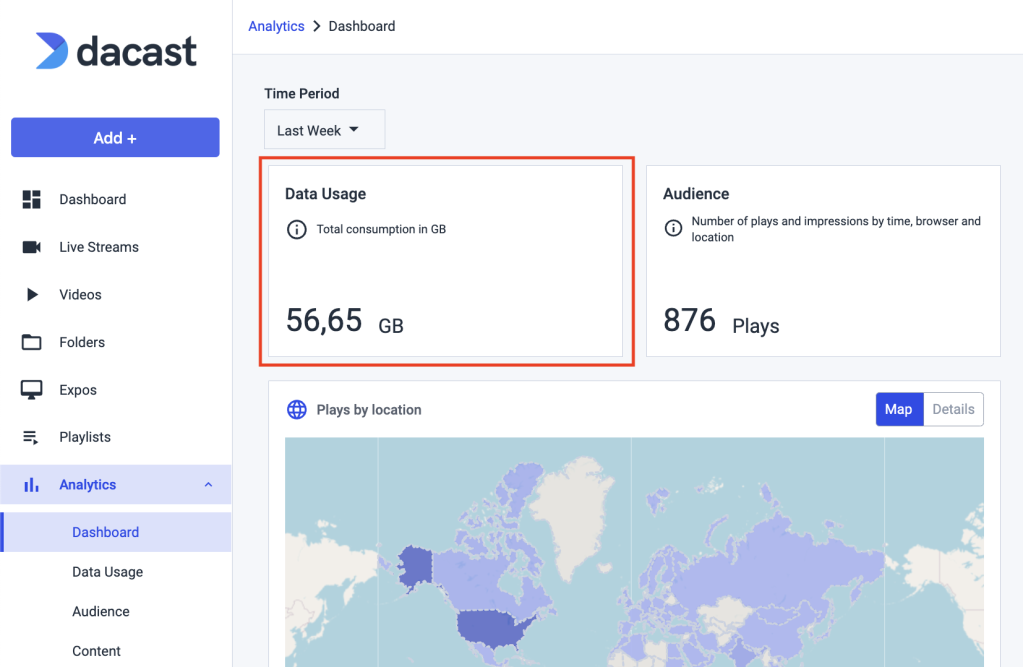Select the Content item under Analytics

[x=96, y=651]
